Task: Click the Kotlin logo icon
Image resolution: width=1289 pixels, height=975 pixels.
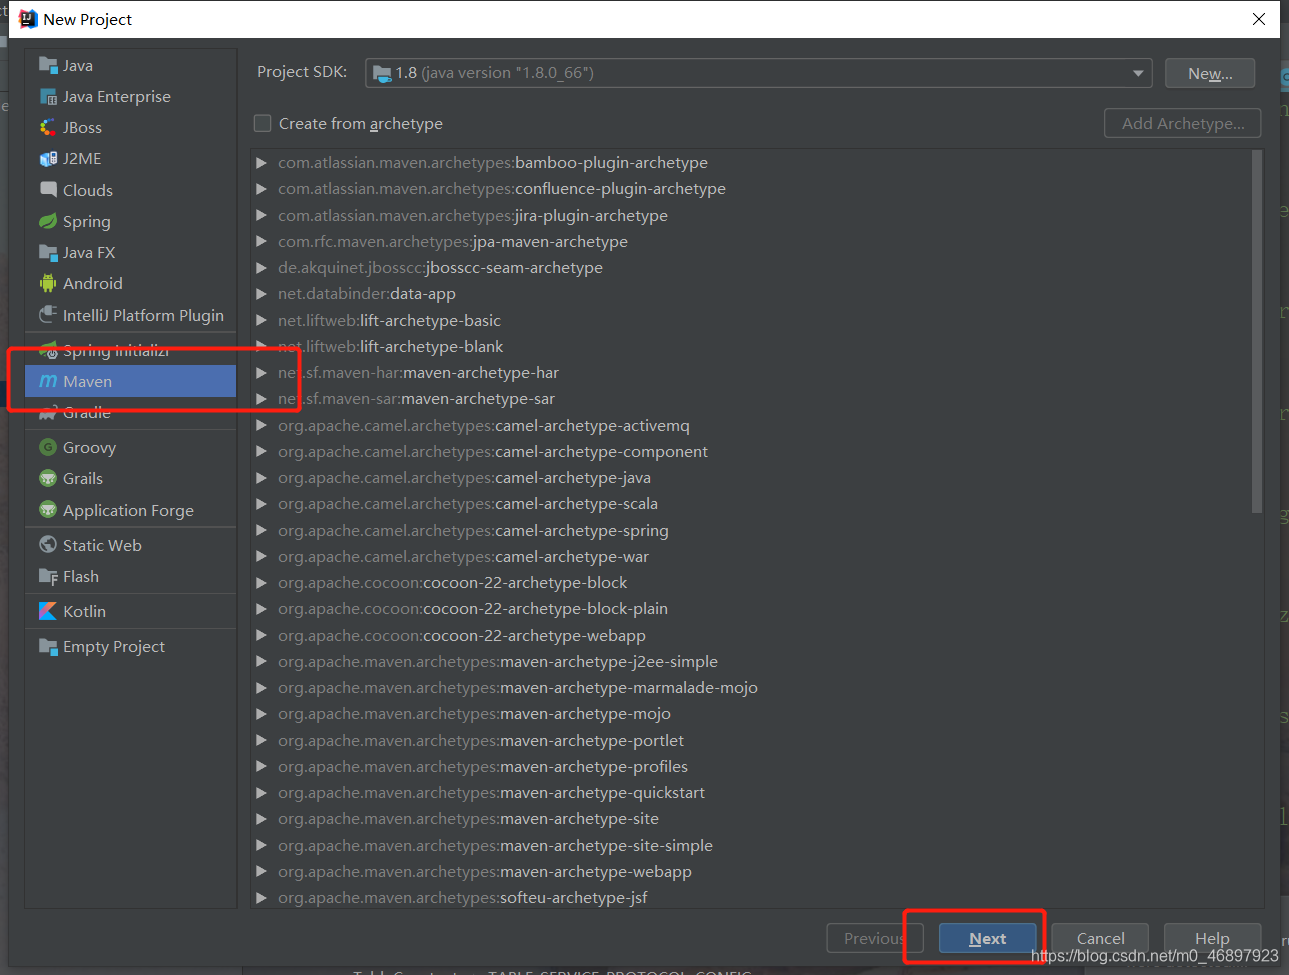Action: (x=48, y=611)
